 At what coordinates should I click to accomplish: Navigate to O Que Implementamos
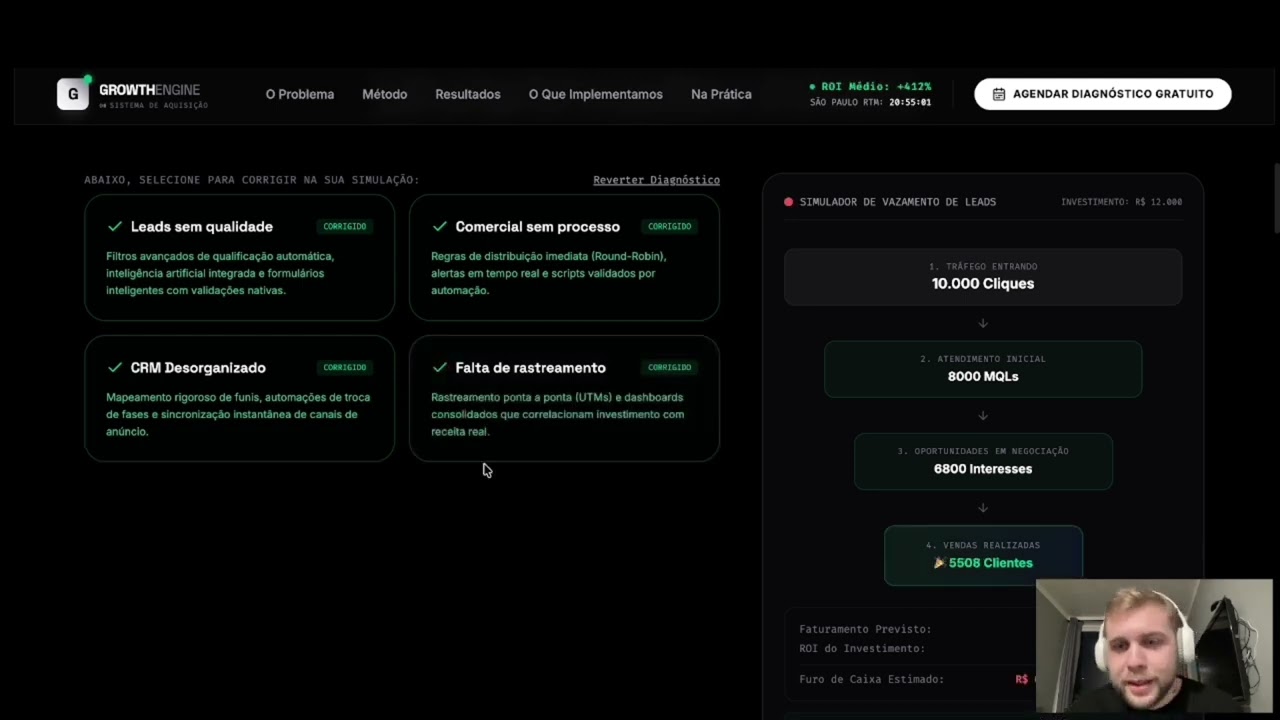(596, 94)
